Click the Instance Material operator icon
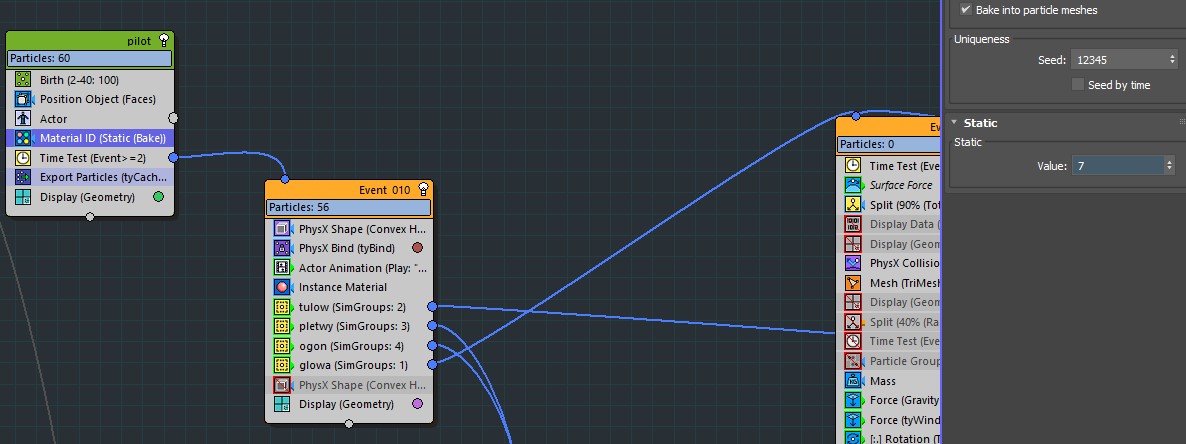 tap(282, 287)
